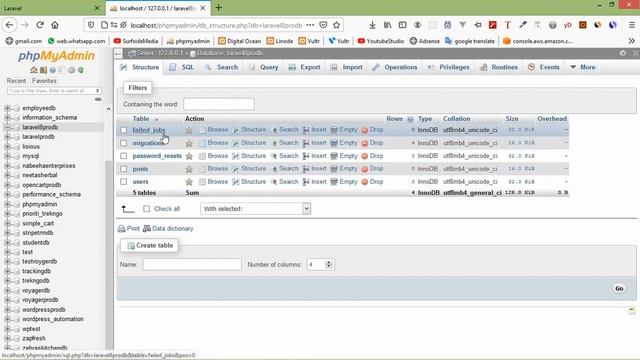Open Firefox library icon
Image resolution: width=640 pixels, height=360 pixels.
tap(387, 25)
